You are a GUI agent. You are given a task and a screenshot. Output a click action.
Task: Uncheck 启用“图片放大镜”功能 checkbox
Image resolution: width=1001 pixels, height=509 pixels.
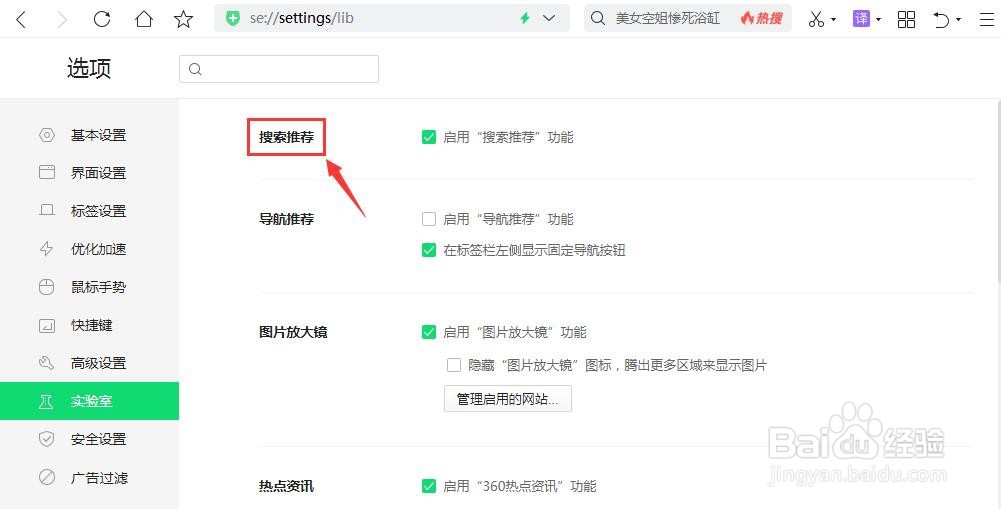[x=429, y=332]
